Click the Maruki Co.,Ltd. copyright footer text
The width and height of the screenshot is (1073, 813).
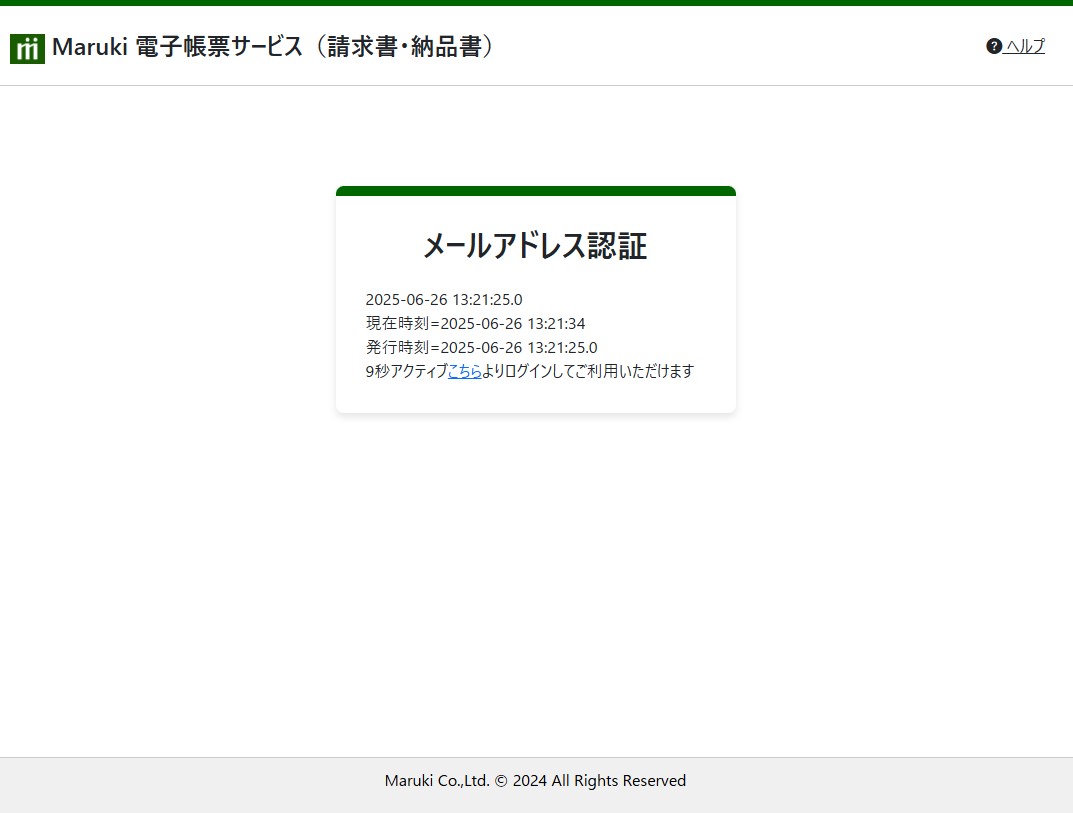(x=535, y=780)
